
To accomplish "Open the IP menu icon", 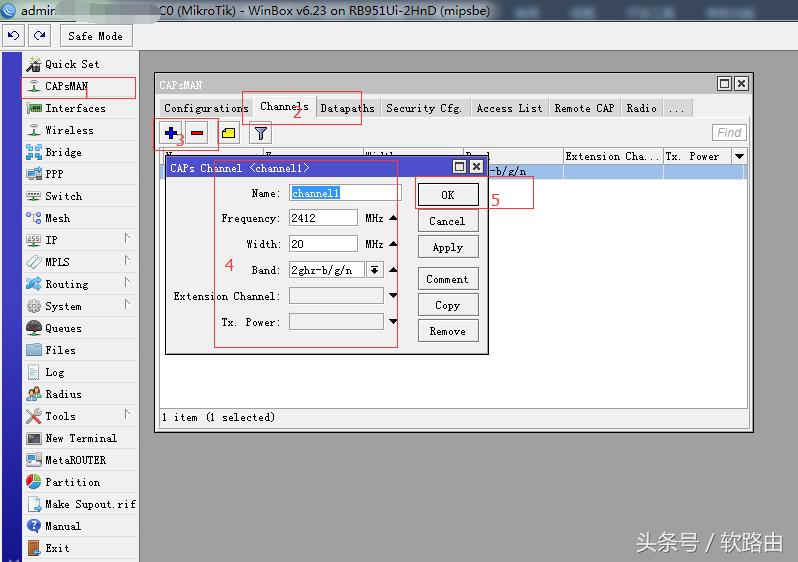I will (x=34, y=240).
